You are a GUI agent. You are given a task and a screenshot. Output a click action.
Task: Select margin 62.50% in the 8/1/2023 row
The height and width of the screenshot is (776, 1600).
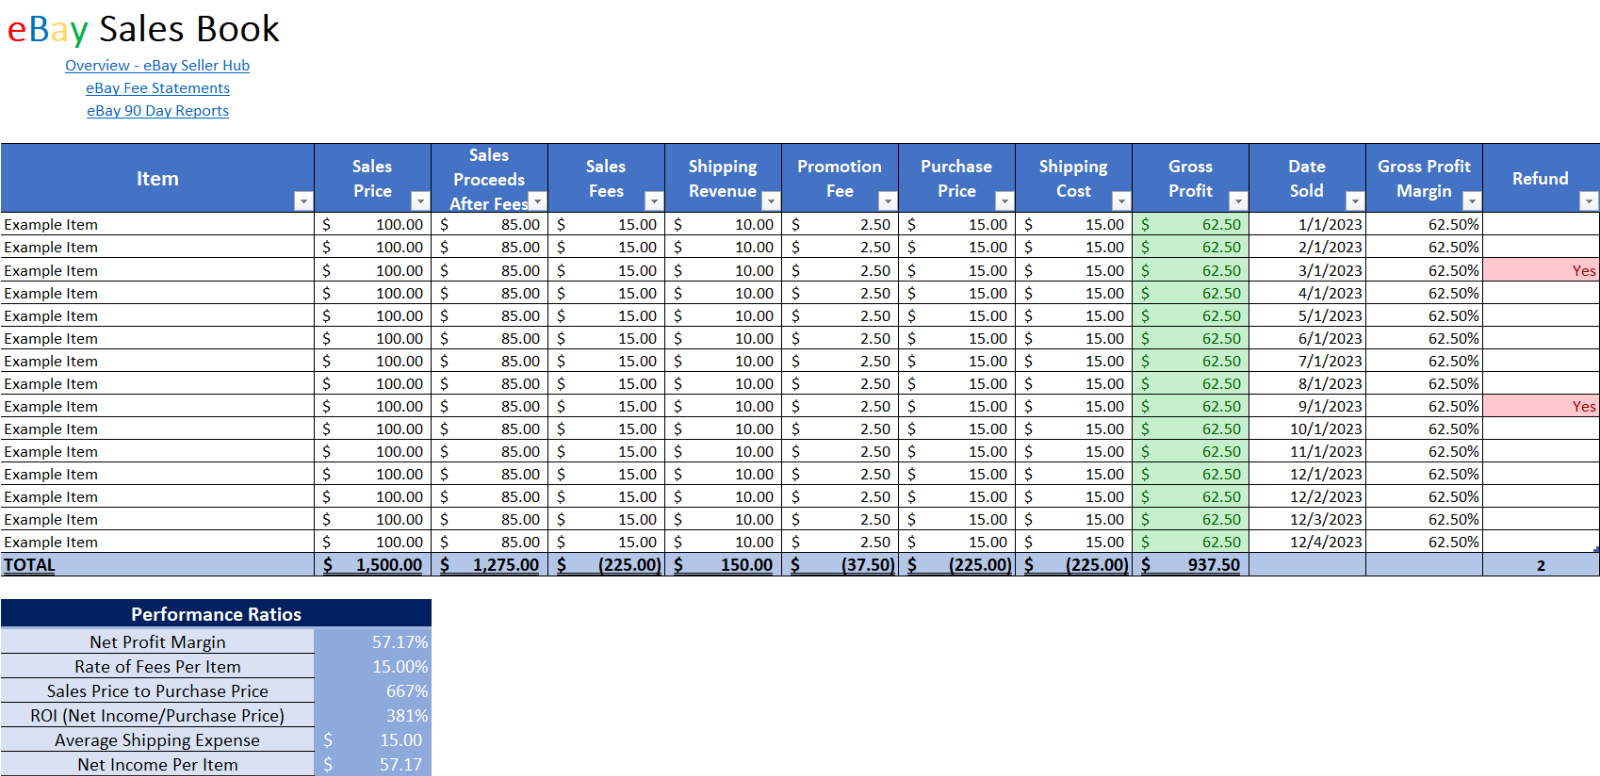[1424, 384]
